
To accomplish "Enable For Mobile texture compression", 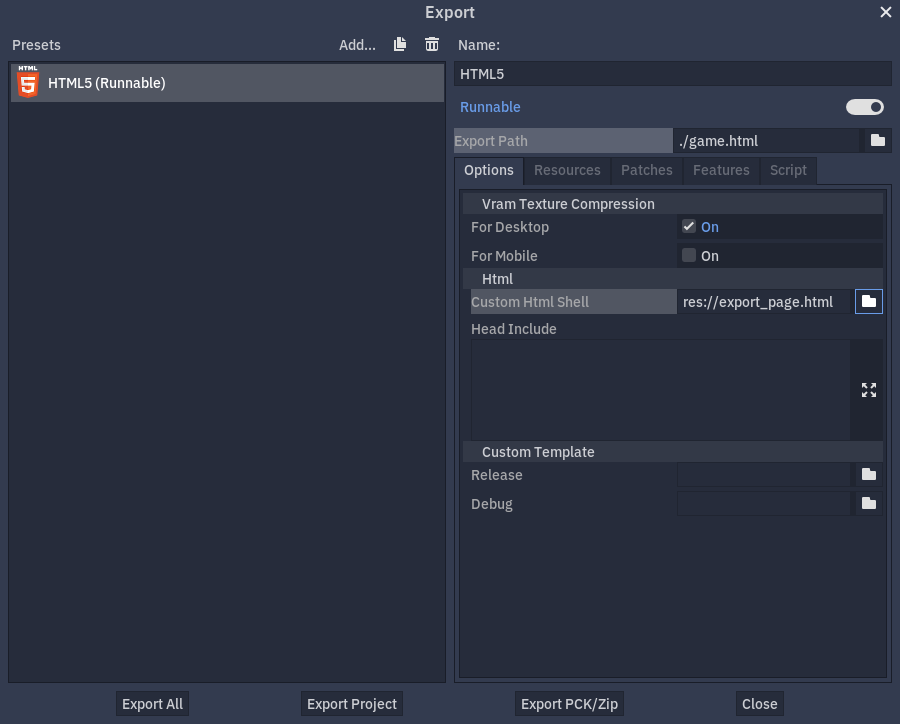I will click(x=688, y=255).
